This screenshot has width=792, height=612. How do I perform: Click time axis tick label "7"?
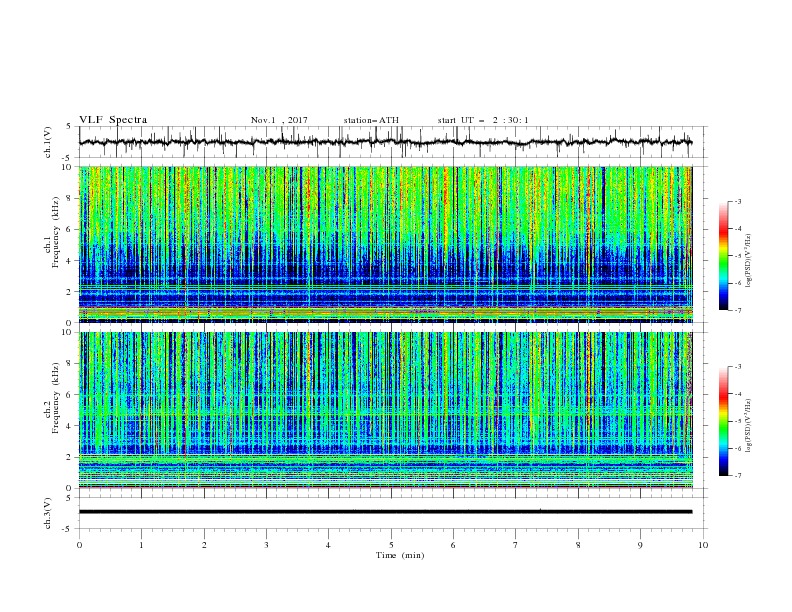pyautogui.click(x=515, y=545)
